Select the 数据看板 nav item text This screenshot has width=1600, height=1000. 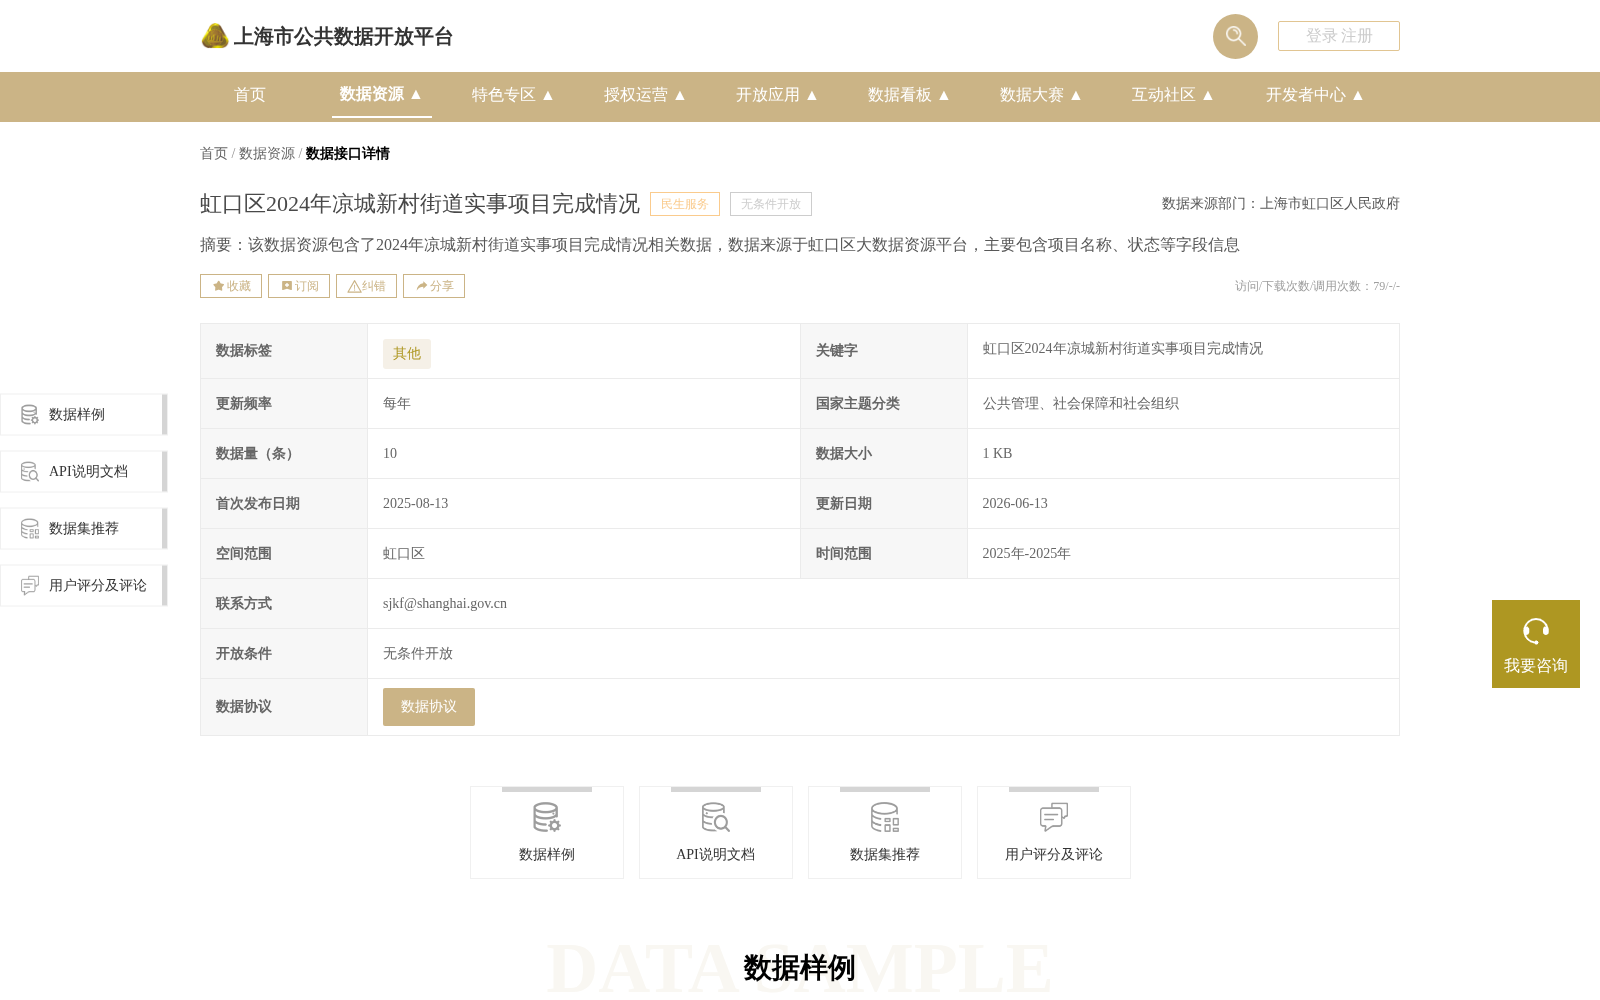(x=900, y=95)
